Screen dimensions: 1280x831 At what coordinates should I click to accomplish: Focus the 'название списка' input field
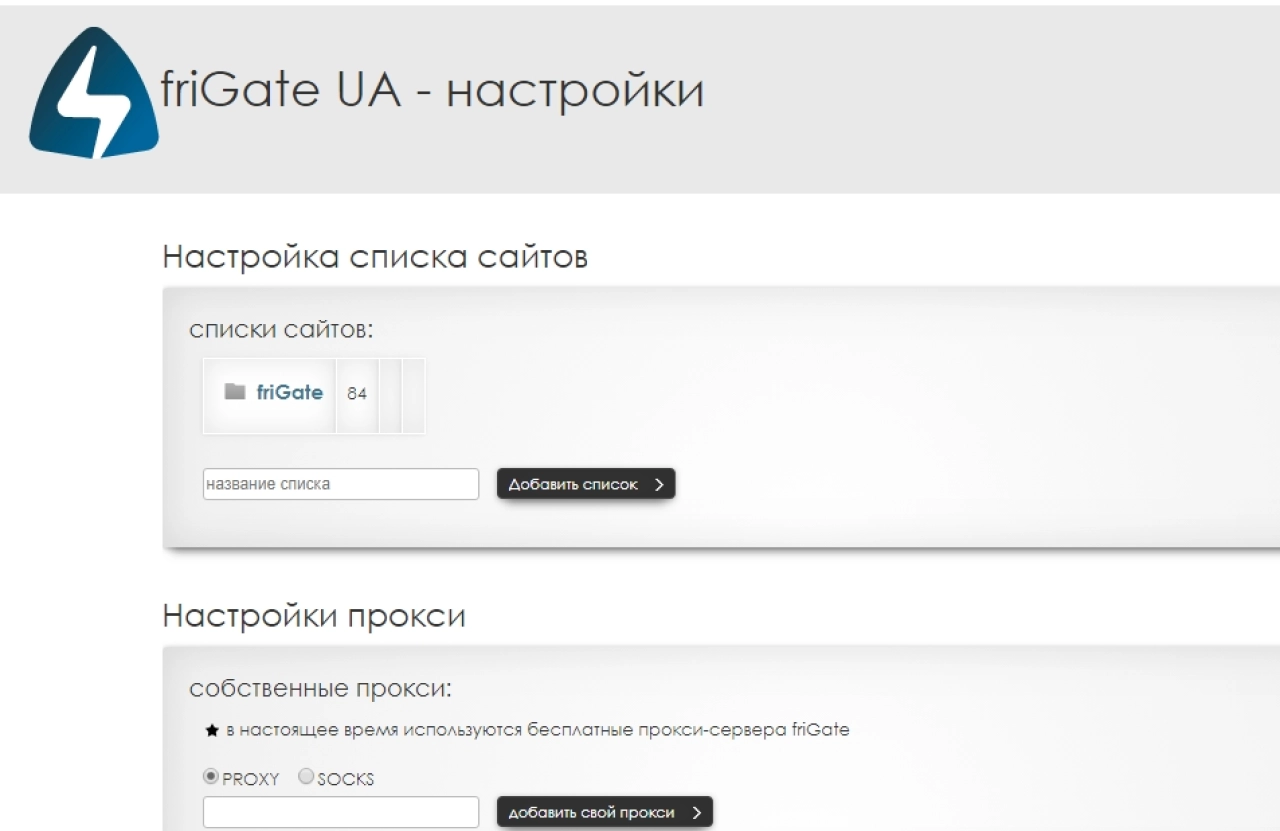[x=341, y=484]
